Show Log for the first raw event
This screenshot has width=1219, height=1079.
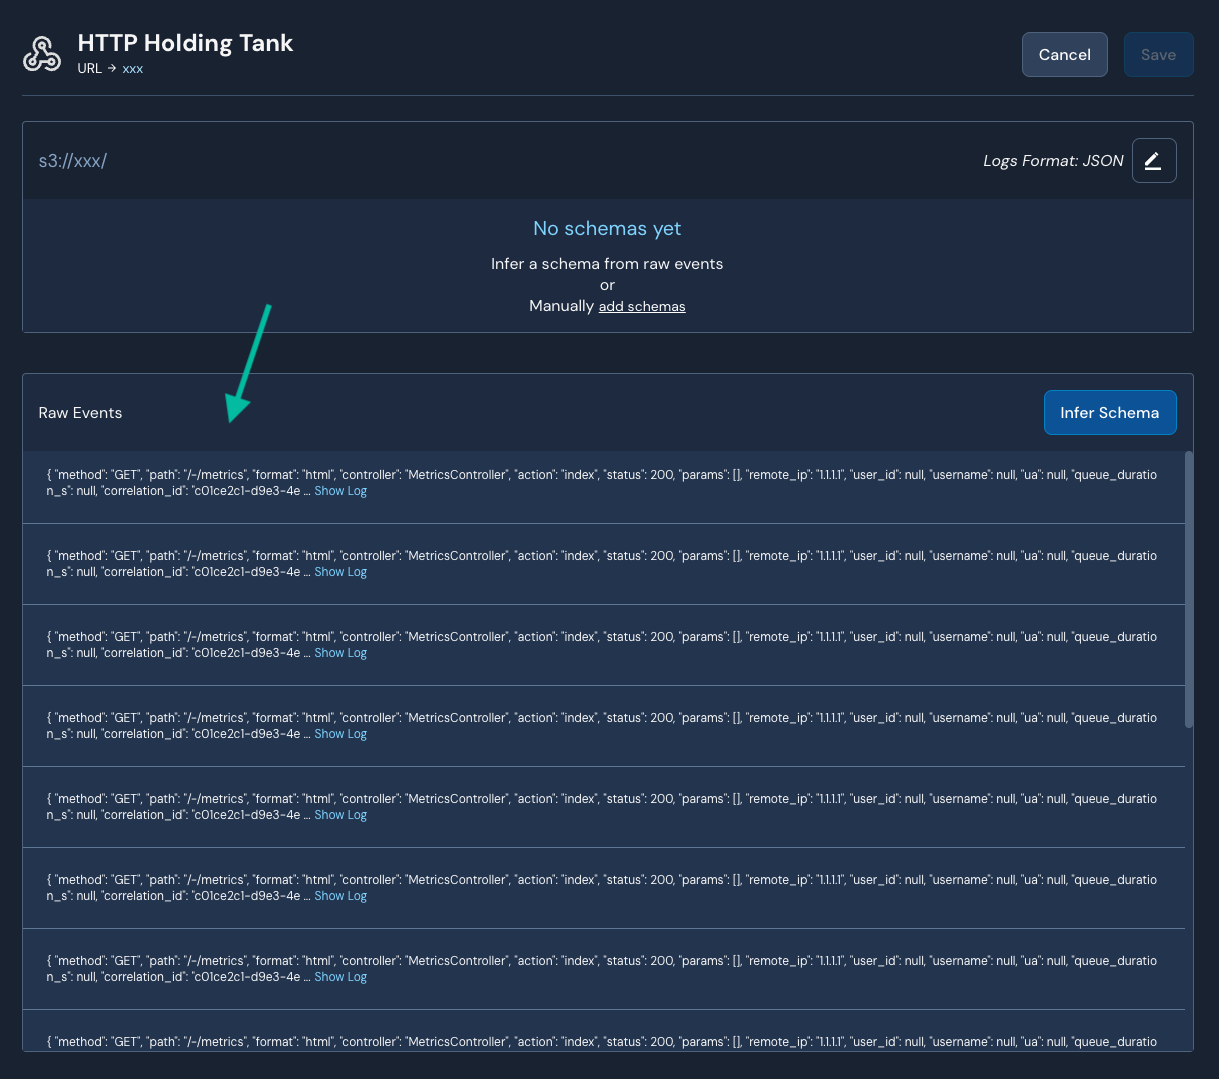pyautogui.click(x=340, y=490)
